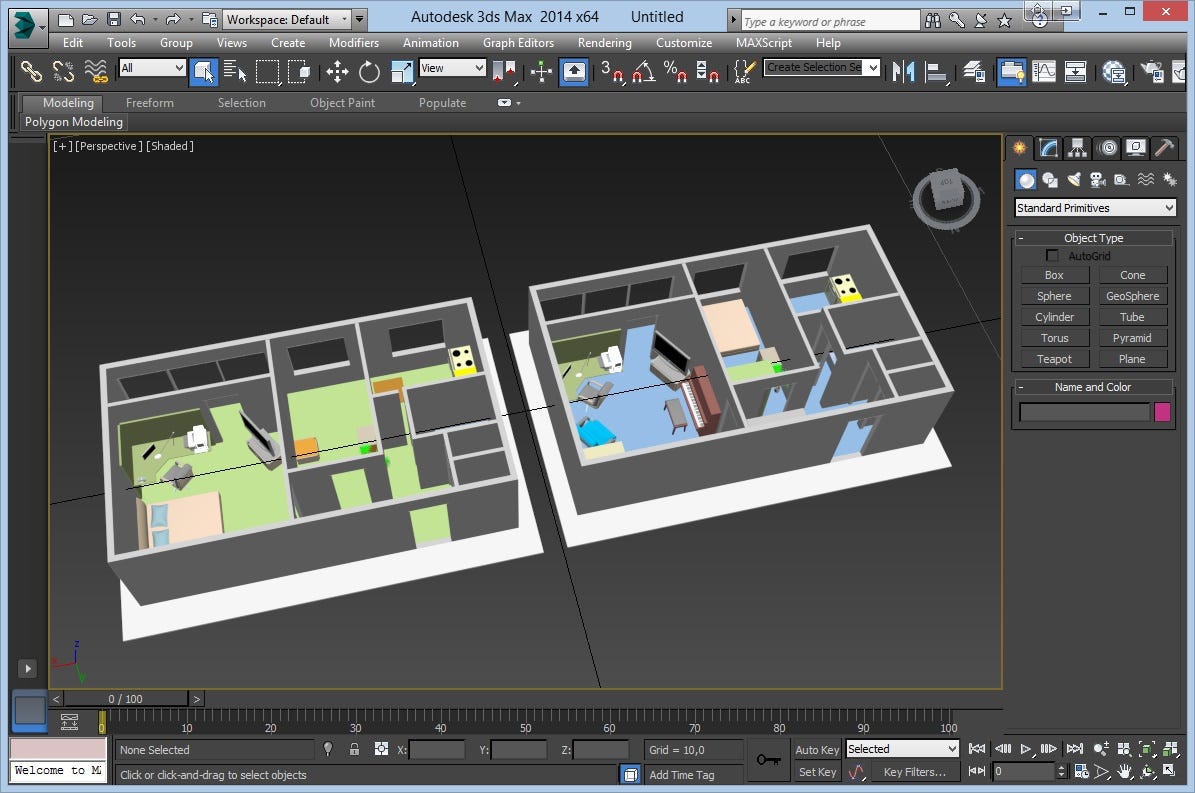Viewport: 1195px width, 793px height.
Task: Switch to Hierarchy command panel tab
Action: coord(1077,148)
